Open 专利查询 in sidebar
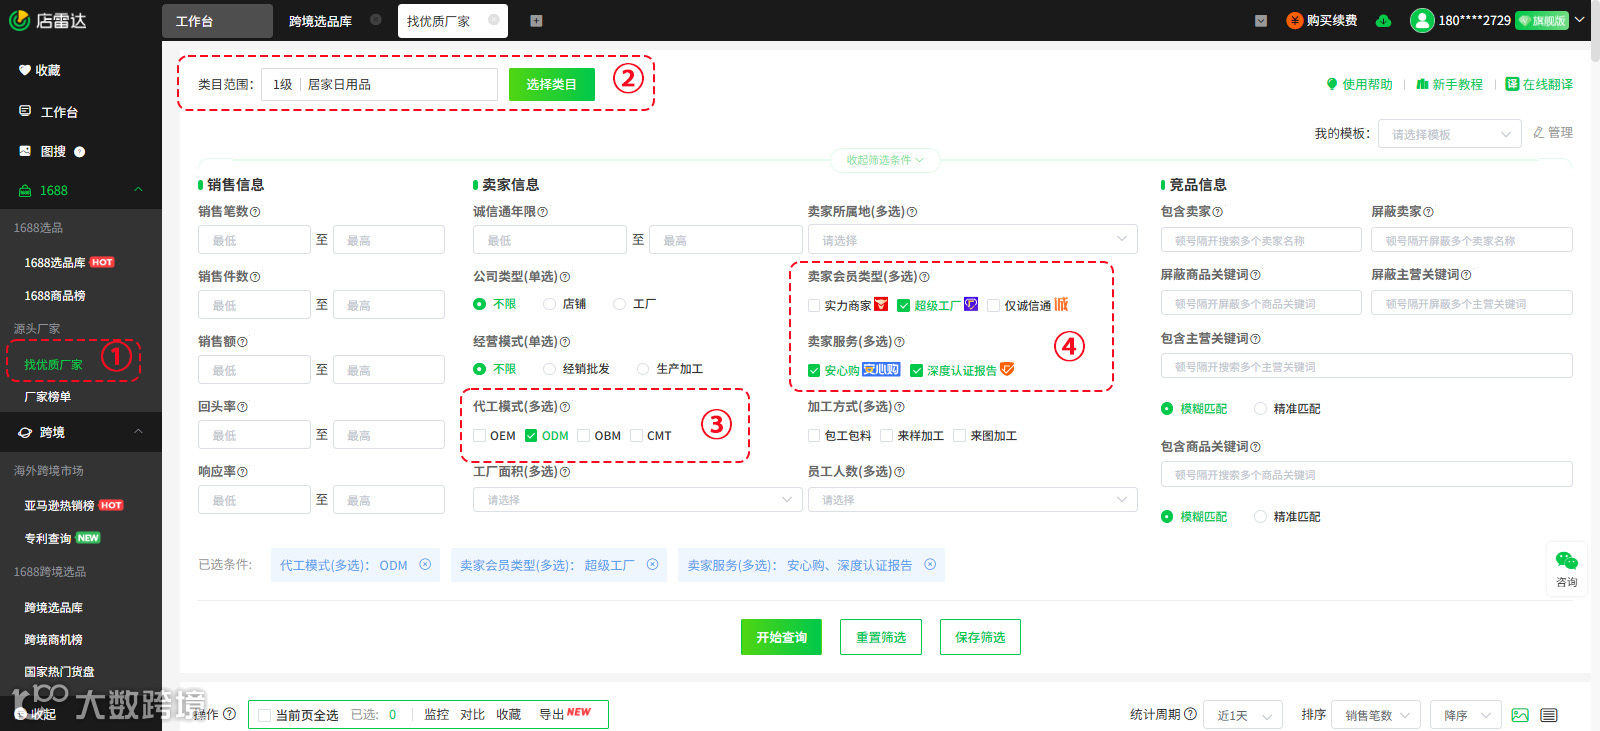The height and width of the screenshot is (731, 1600). (x=48, y=538)
